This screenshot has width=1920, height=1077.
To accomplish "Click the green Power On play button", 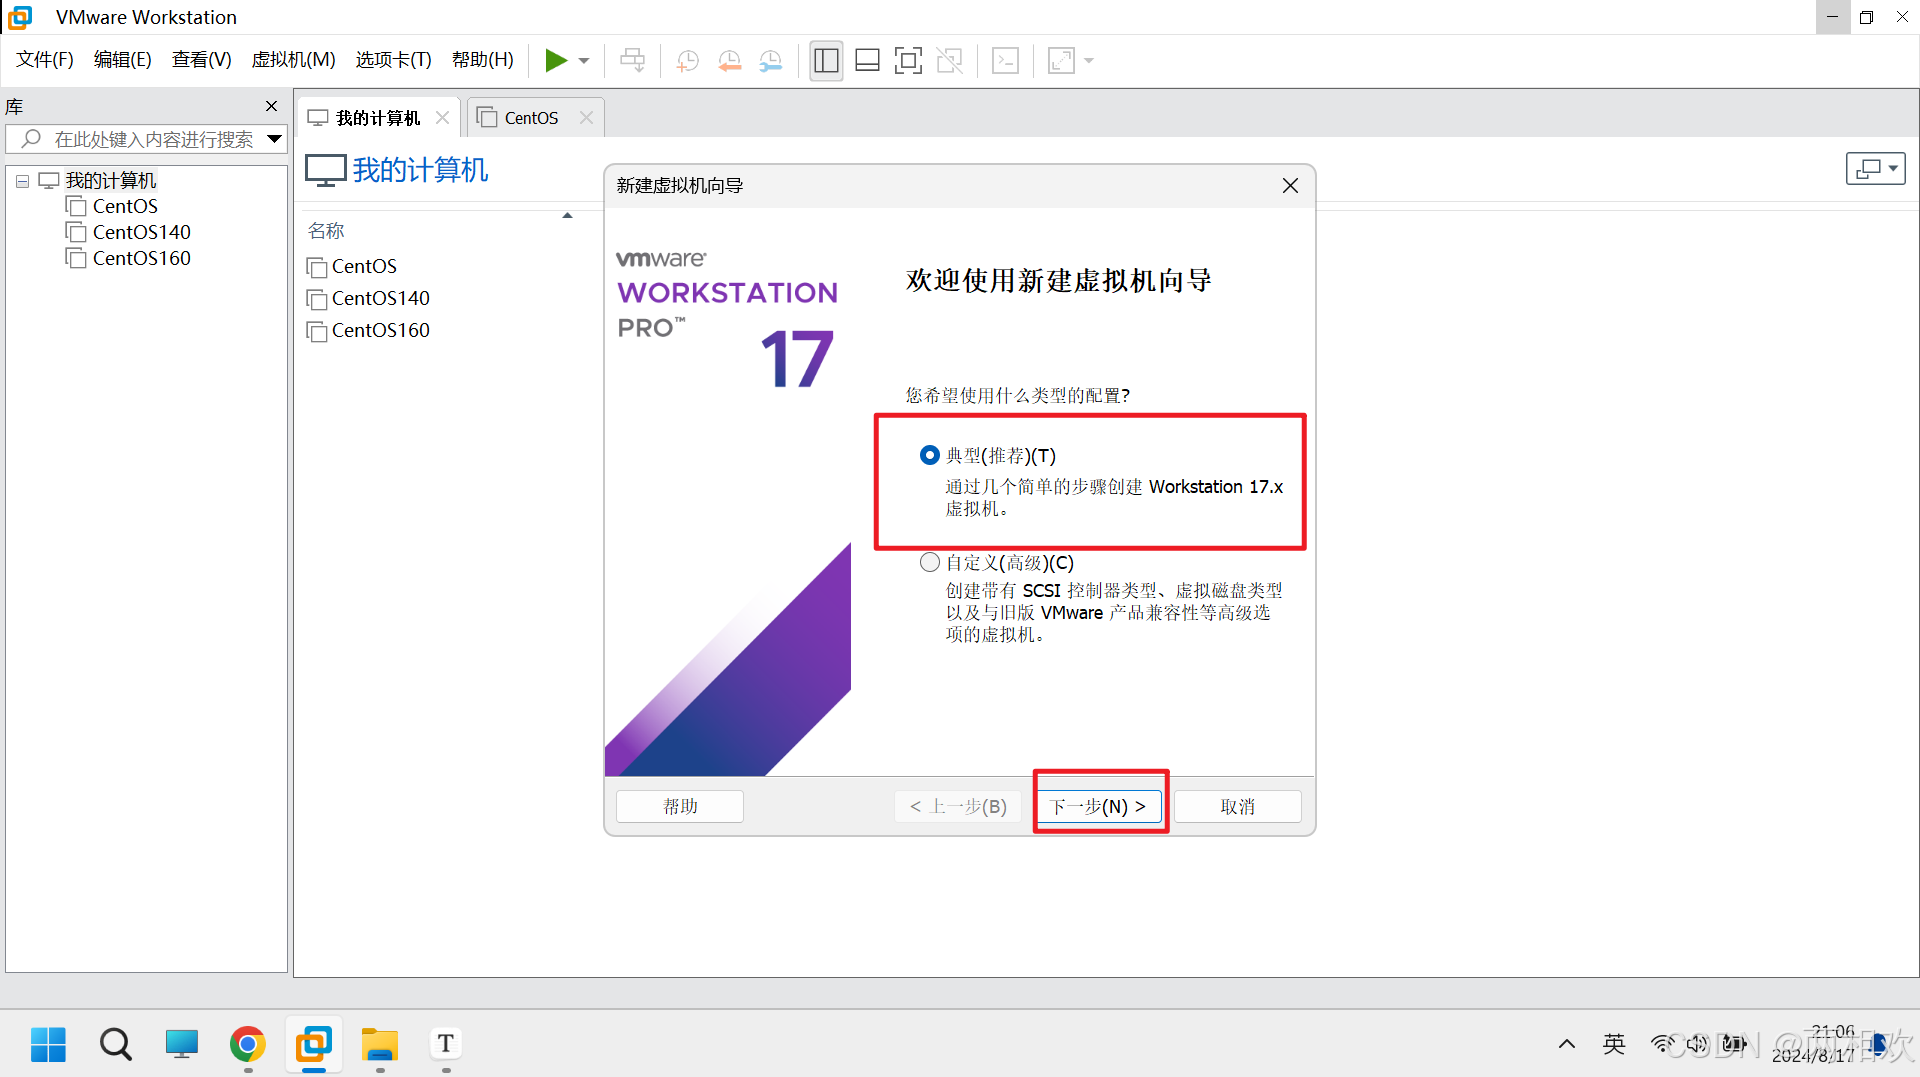I will click(x=556, y=61).
